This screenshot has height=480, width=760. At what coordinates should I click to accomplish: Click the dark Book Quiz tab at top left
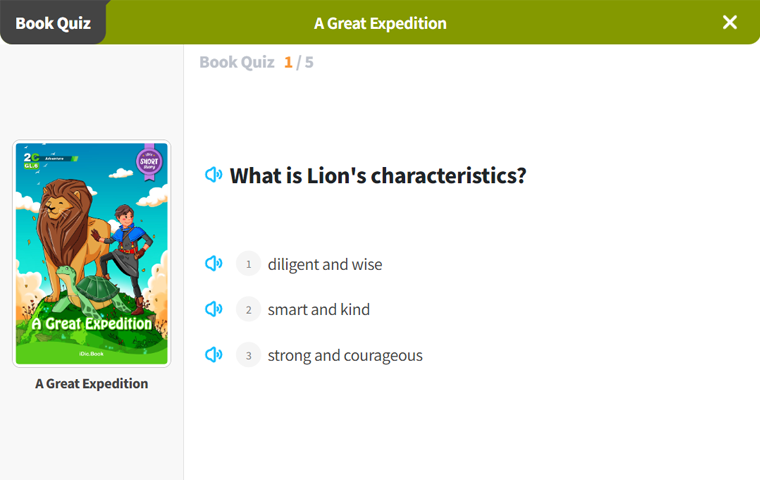(52, 23)
